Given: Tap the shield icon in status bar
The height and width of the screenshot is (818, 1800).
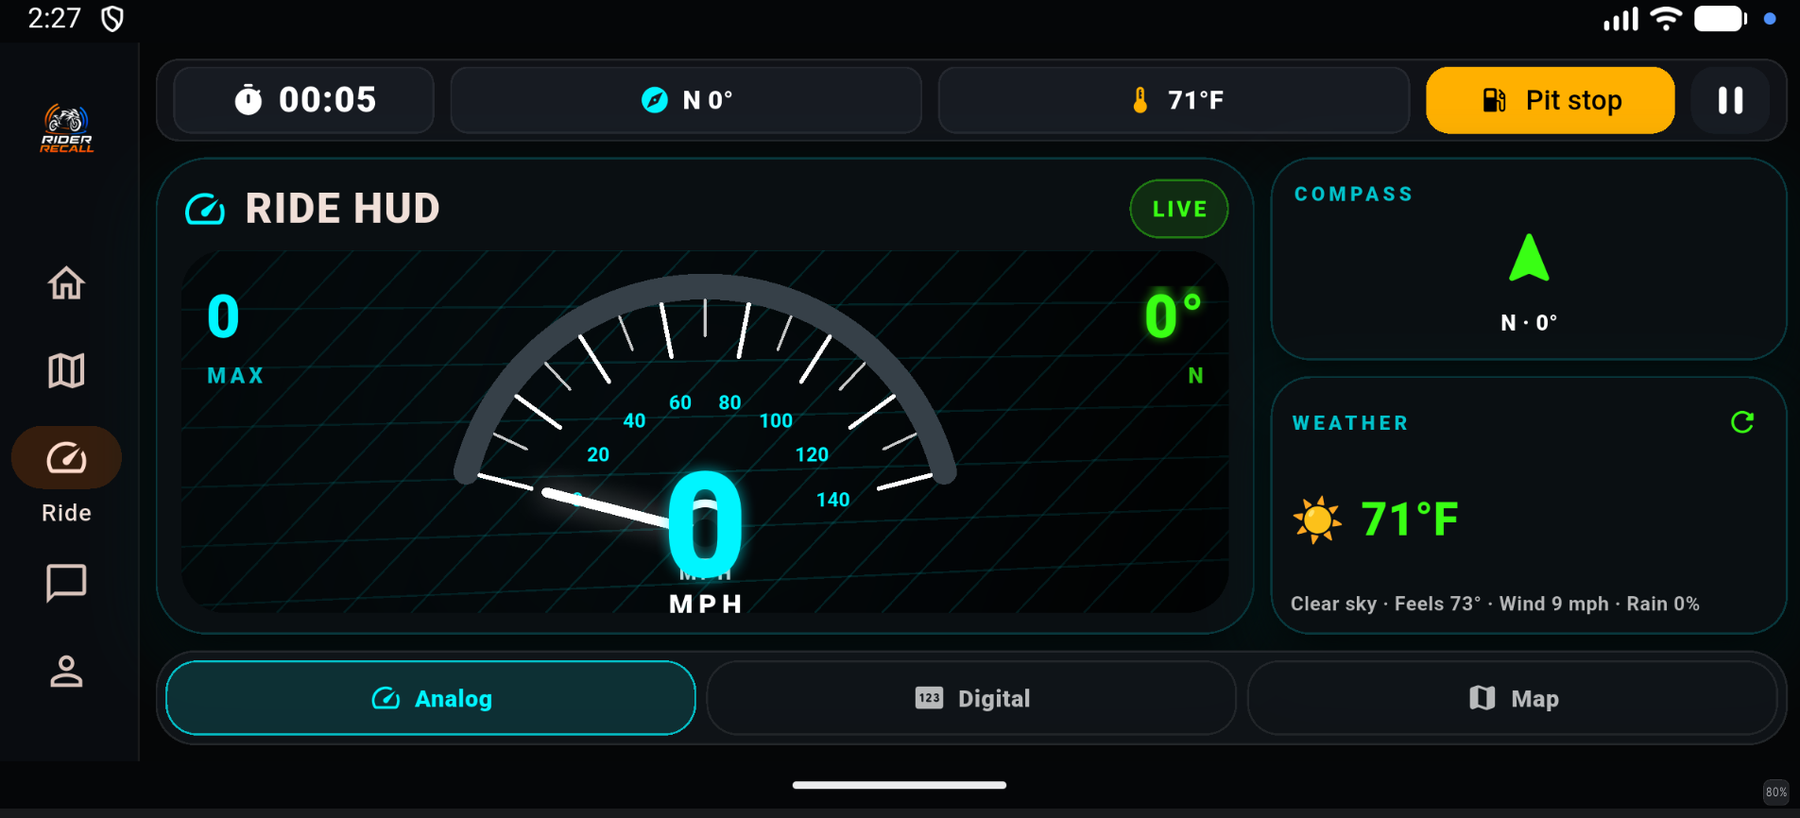Looking at the screenshot, I should (x=113, y=19).
